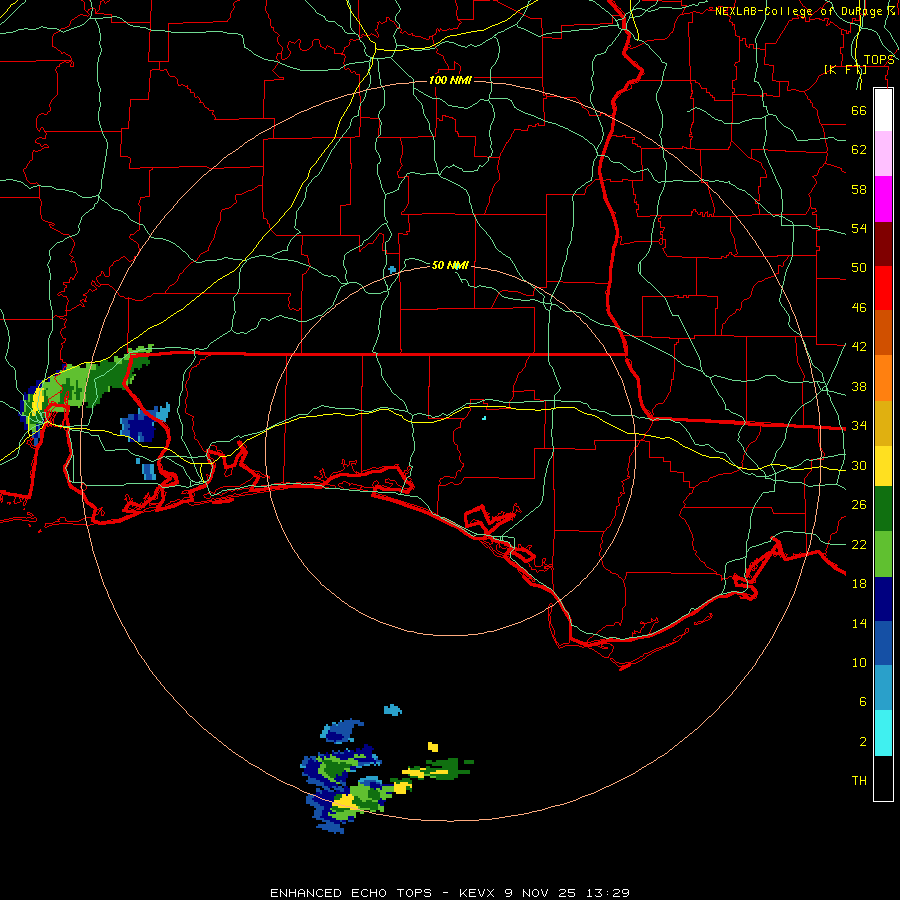Pick the dark maroon legend band

point(883,243)
